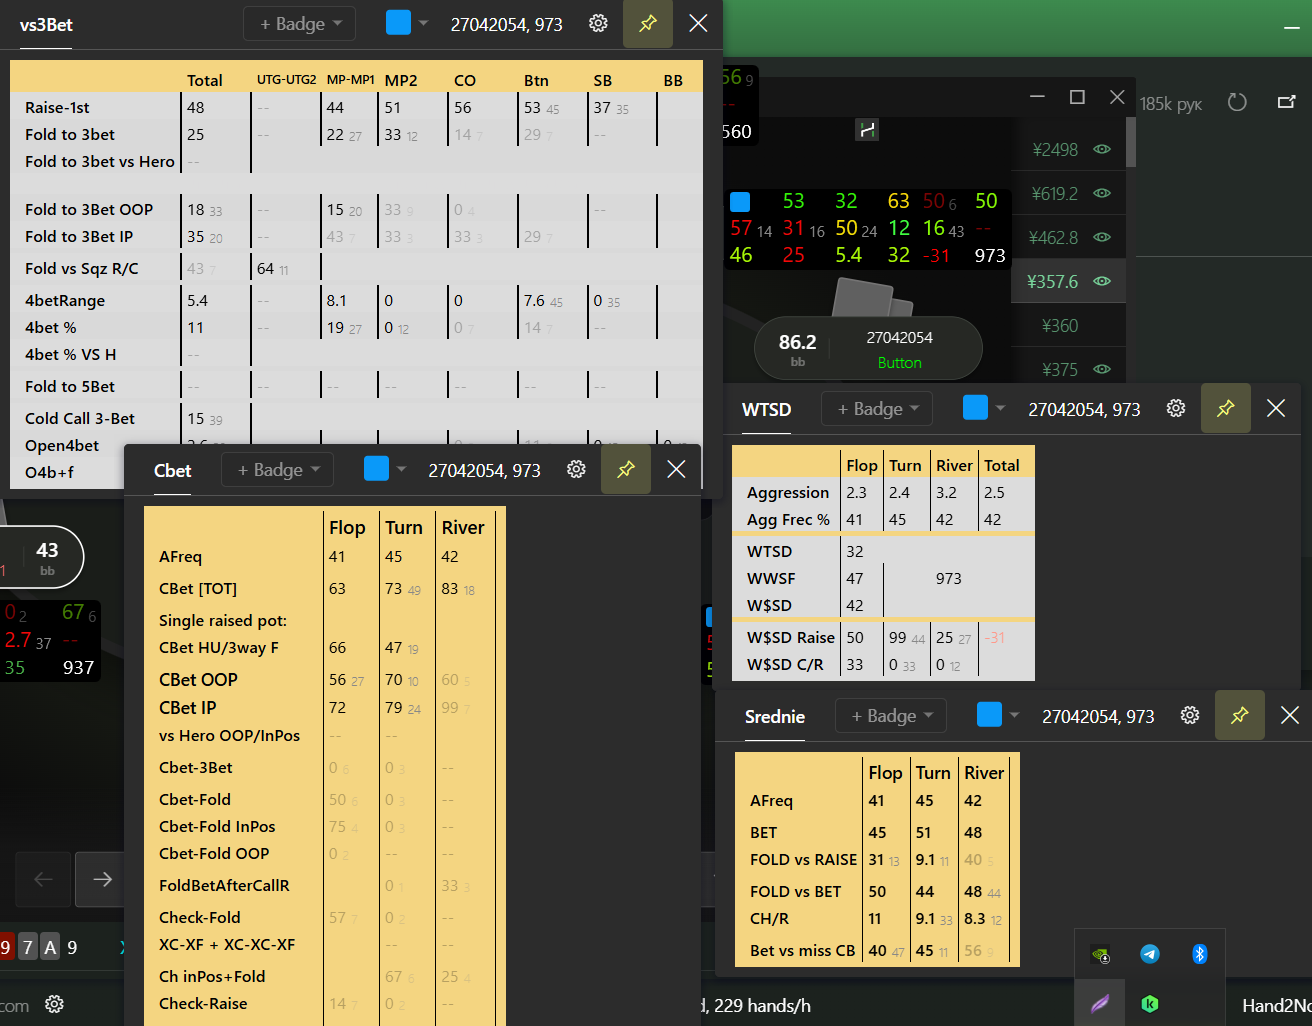Select the Cbet tab label
Screen dimensions: 1312x1026
tap(172, 471)
